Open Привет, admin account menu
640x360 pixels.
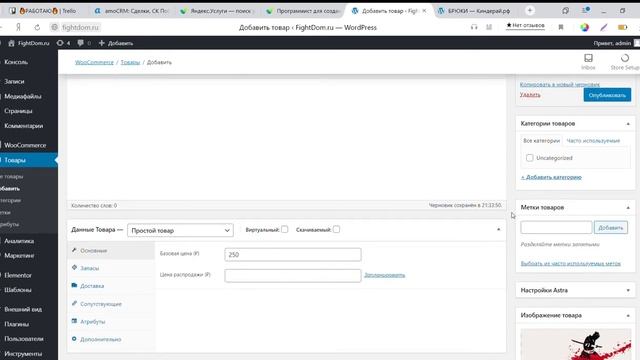tap(616, 43)
